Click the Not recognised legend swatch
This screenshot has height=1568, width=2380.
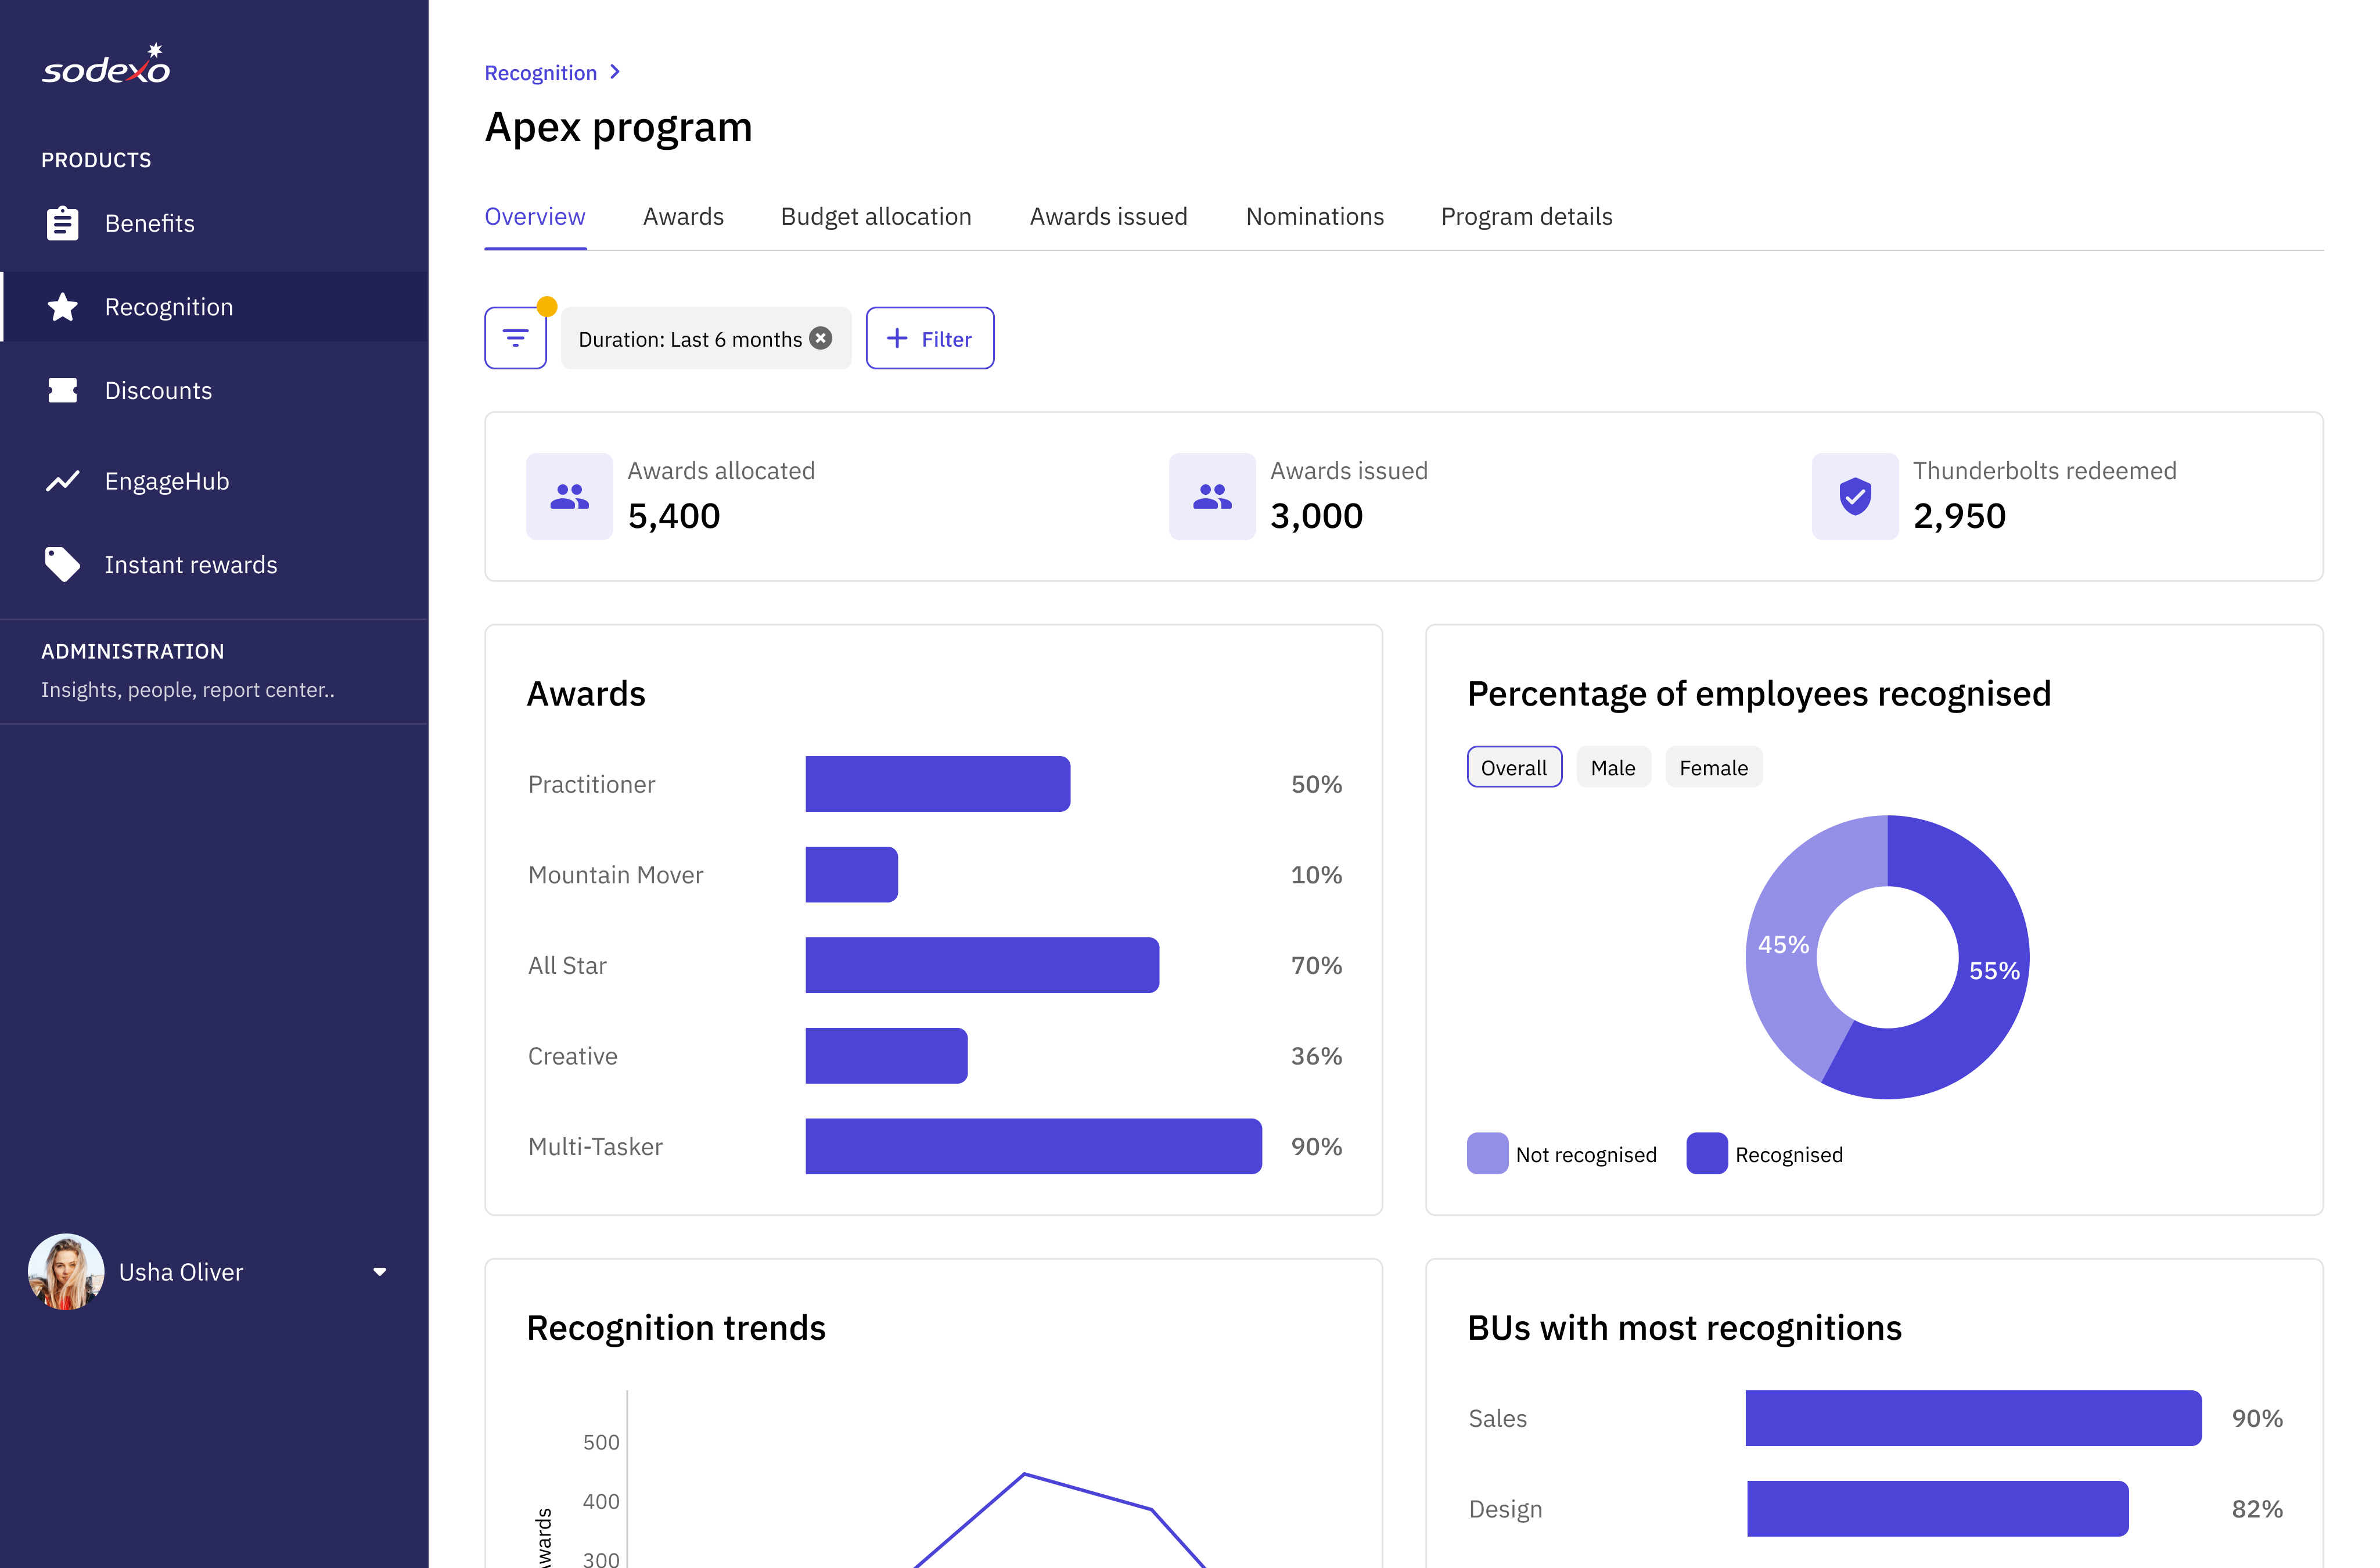click(x=1487, y=1153)
